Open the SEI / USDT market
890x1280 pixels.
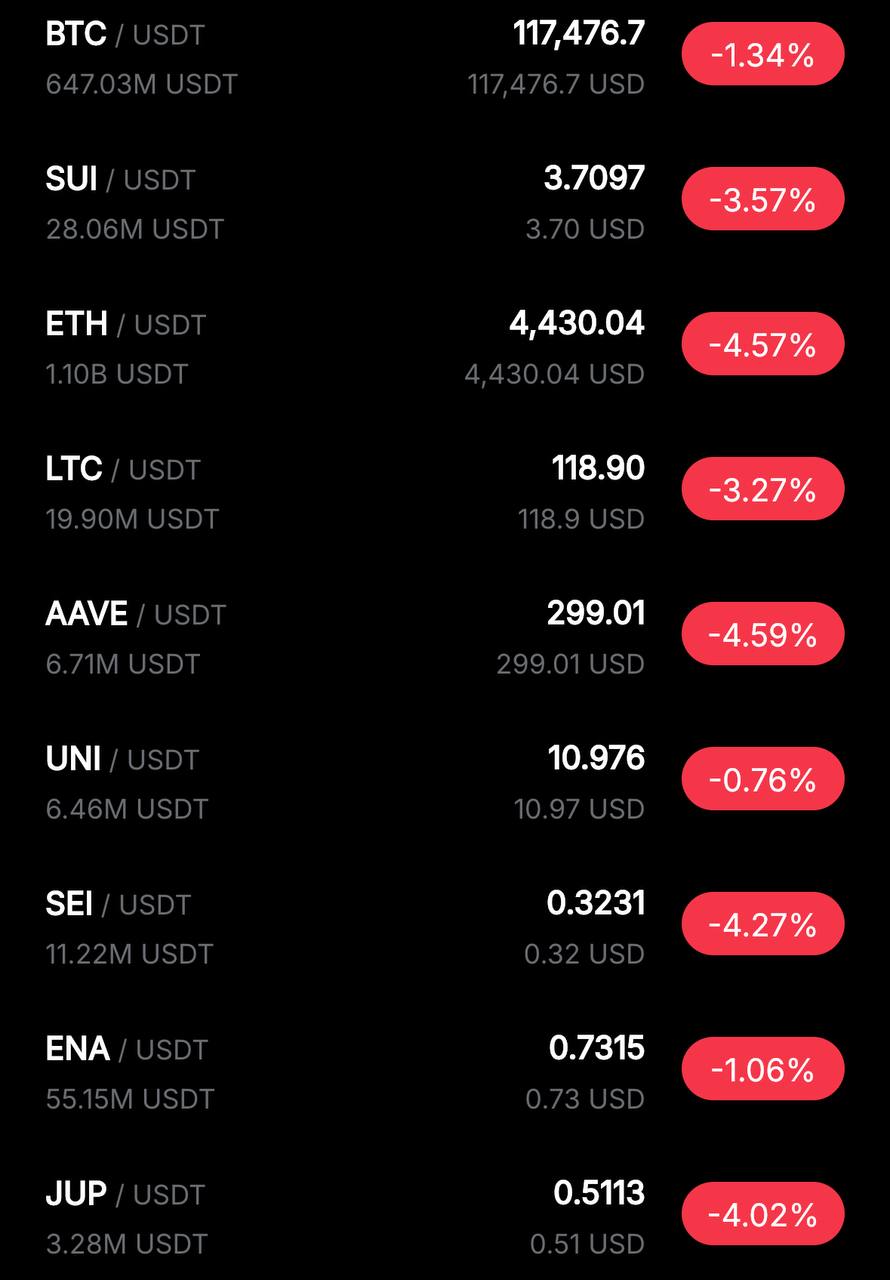(445, 928)
